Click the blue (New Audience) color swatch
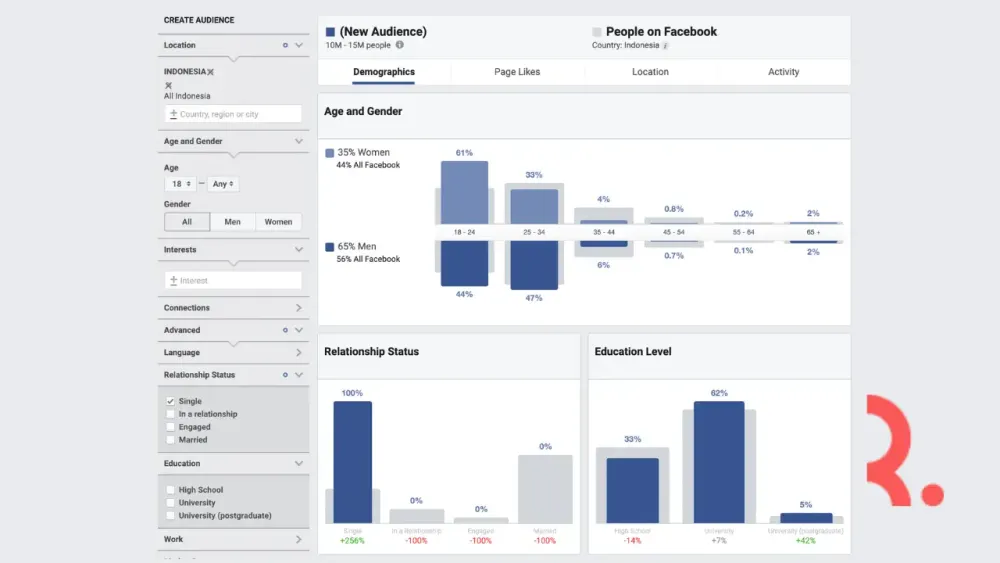The height and width of the screenshot is (563, 1000). pyautogui.click(x=330, y=32)
